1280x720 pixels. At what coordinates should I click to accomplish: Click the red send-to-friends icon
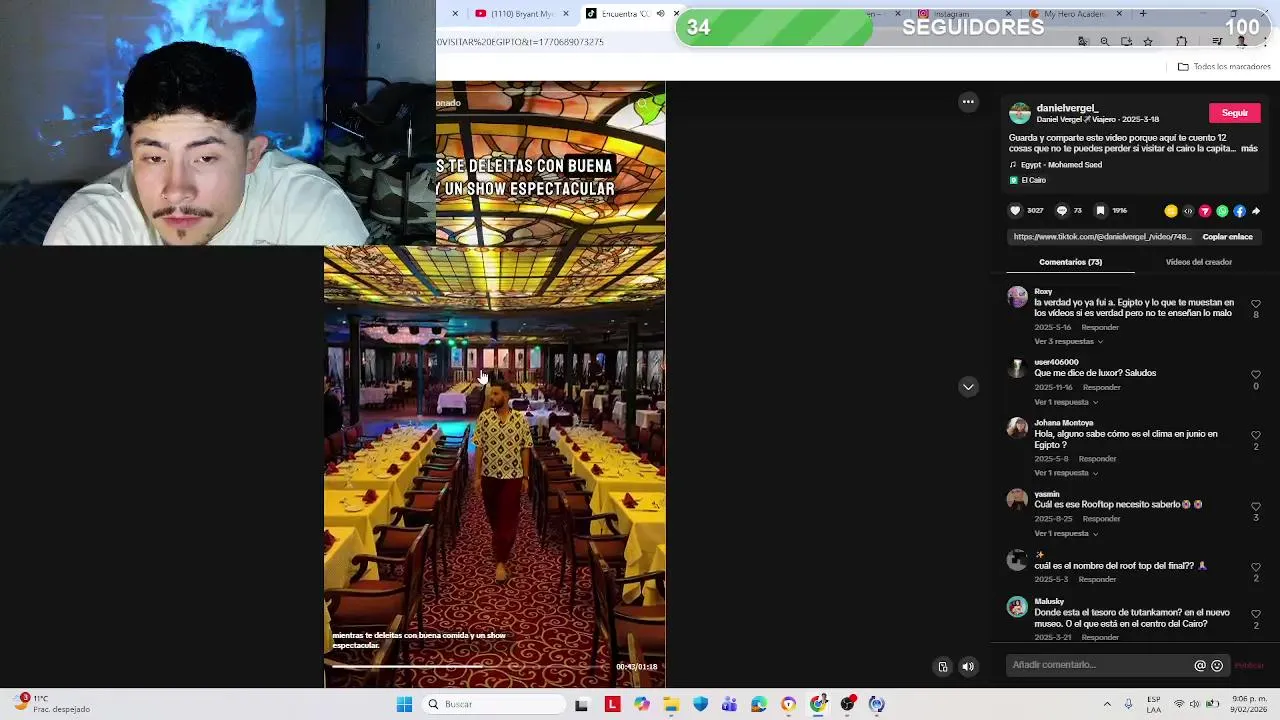[x=1205, y=211]
